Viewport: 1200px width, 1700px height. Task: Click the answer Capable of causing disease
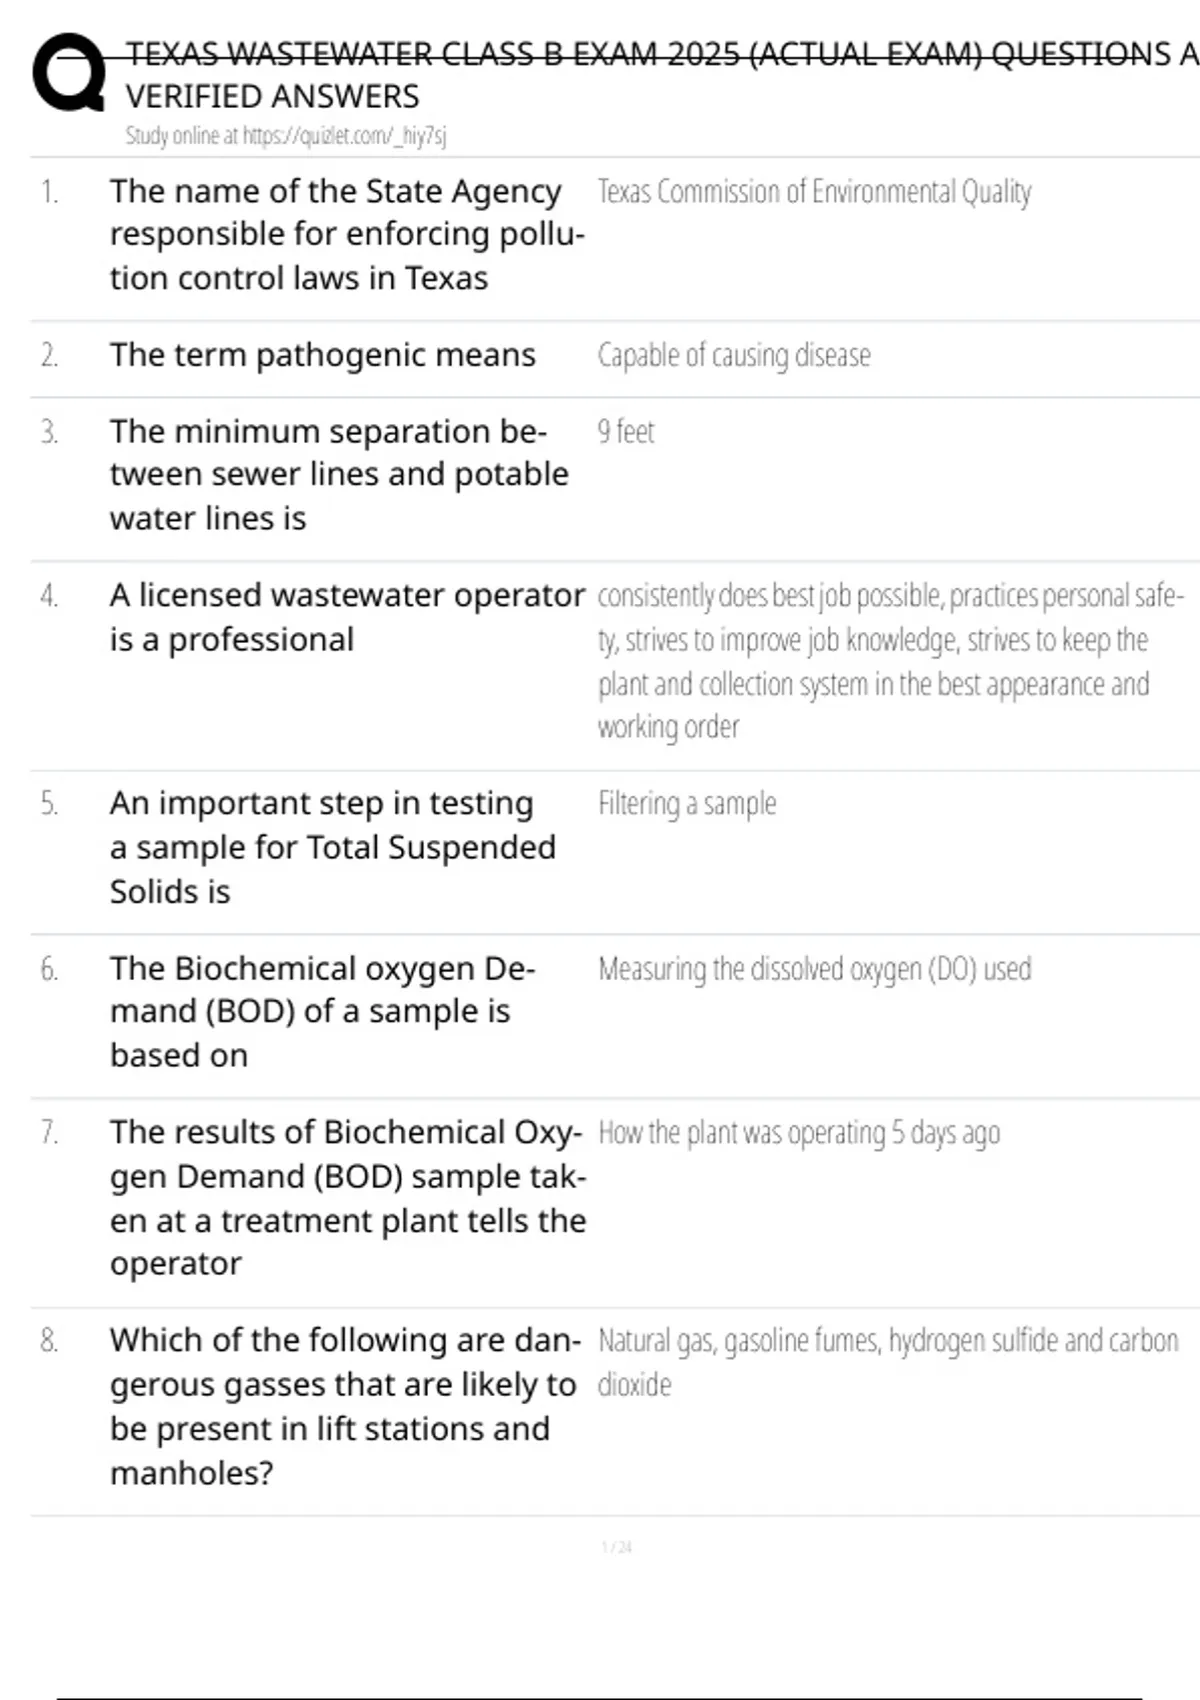pyautogui.click(x=733, y=355)
